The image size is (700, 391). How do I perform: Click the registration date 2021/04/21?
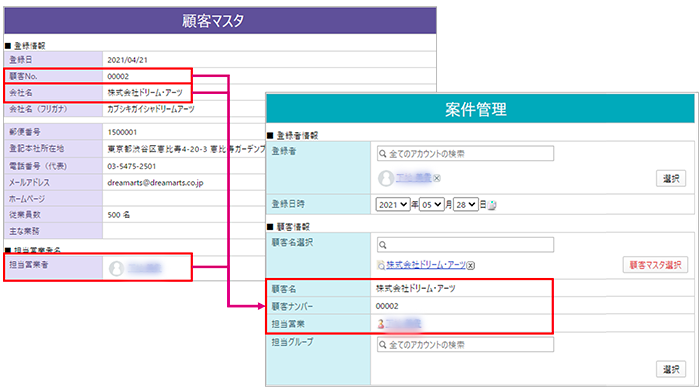pos(127,60)
